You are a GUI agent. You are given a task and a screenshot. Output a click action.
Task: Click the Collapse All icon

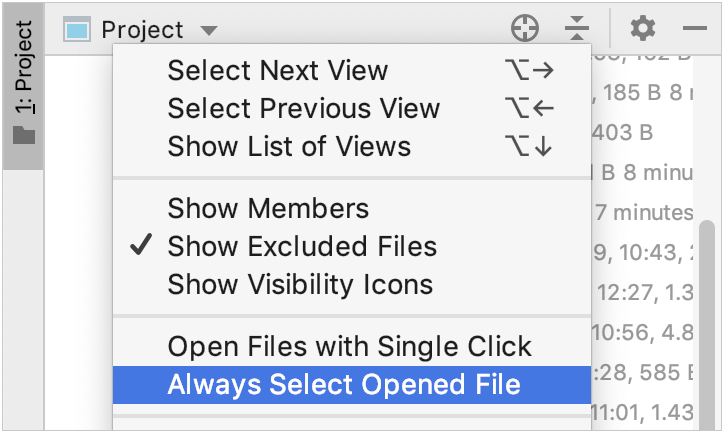click(x=577, y=28)
